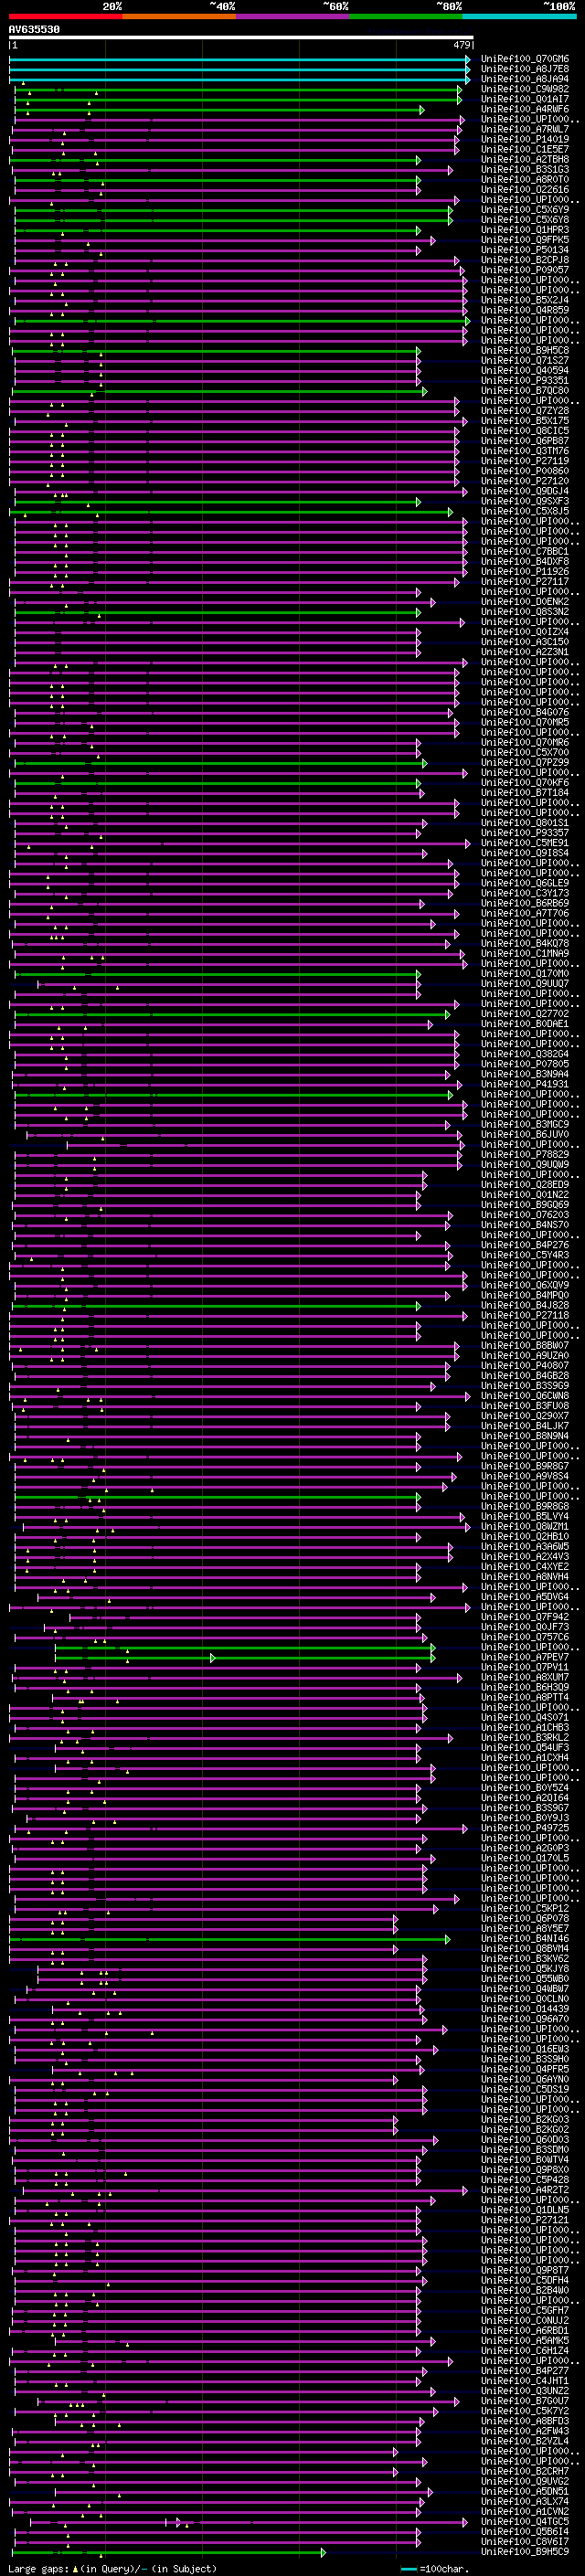Select hit UniRef100_B4G076
The height and width of the screenshot is (2576, 585).
click(525, 713)
